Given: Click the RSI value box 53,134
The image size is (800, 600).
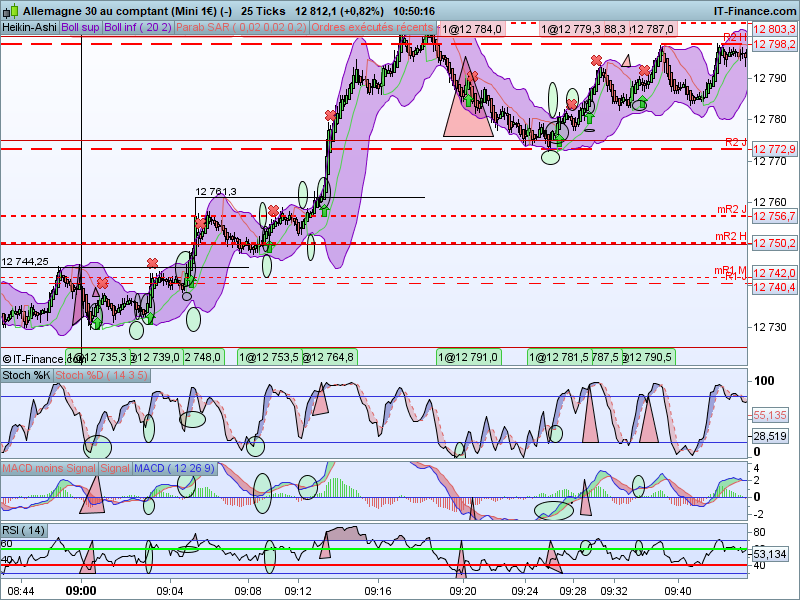Looking at the screenshot, I should tap(770, 554).
